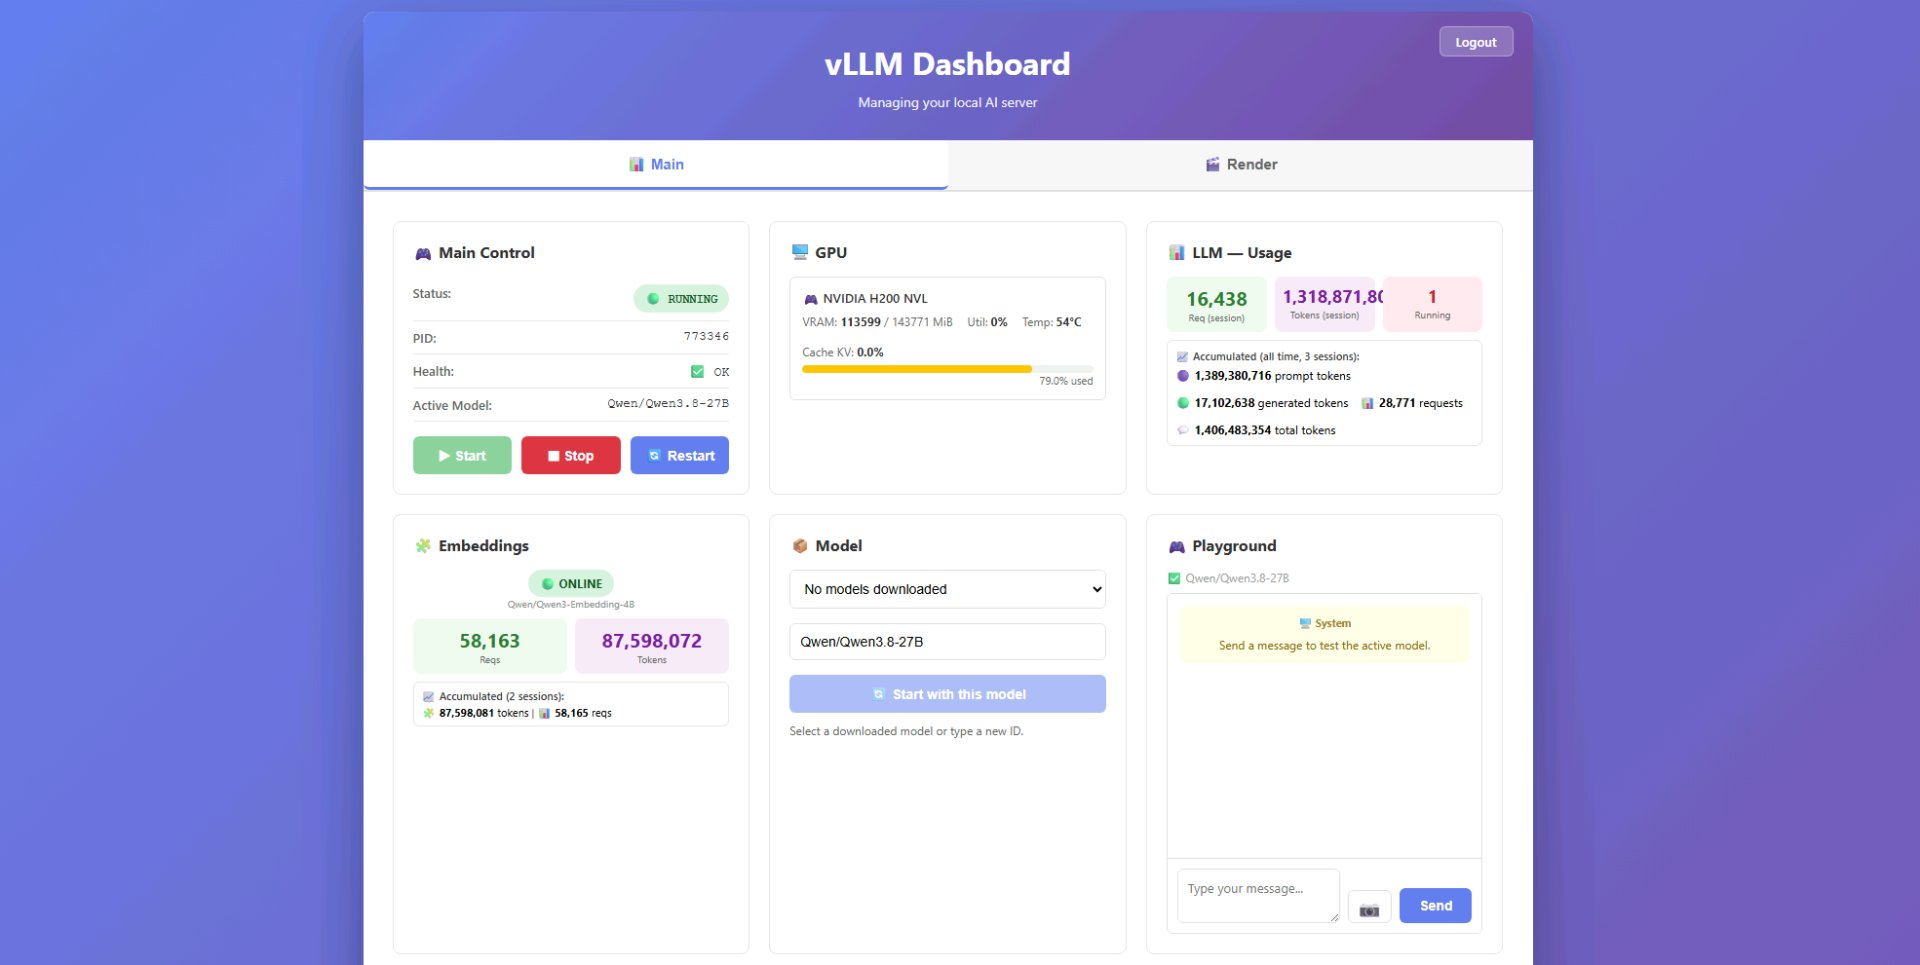Switch to the Render tab
Viewport: 1920px width, 965px height.
tap(1240, 164)
